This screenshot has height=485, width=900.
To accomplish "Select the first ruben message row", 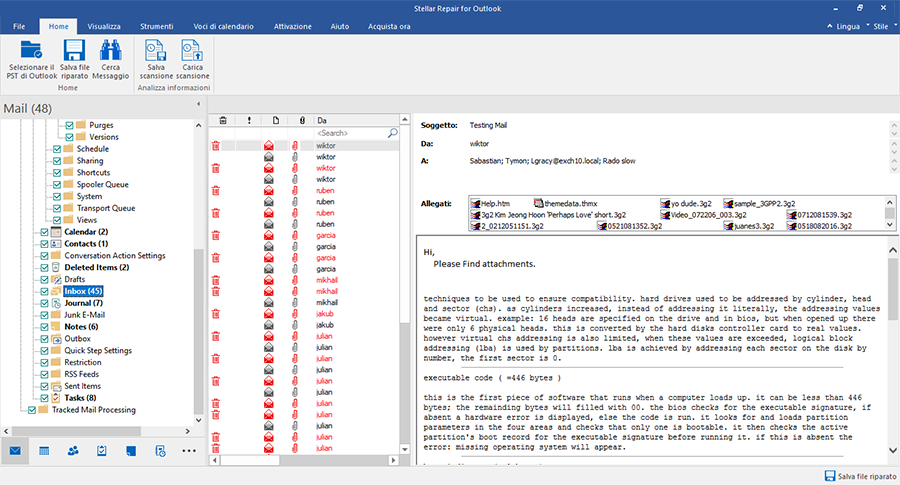I will click(x=304, y=191).
